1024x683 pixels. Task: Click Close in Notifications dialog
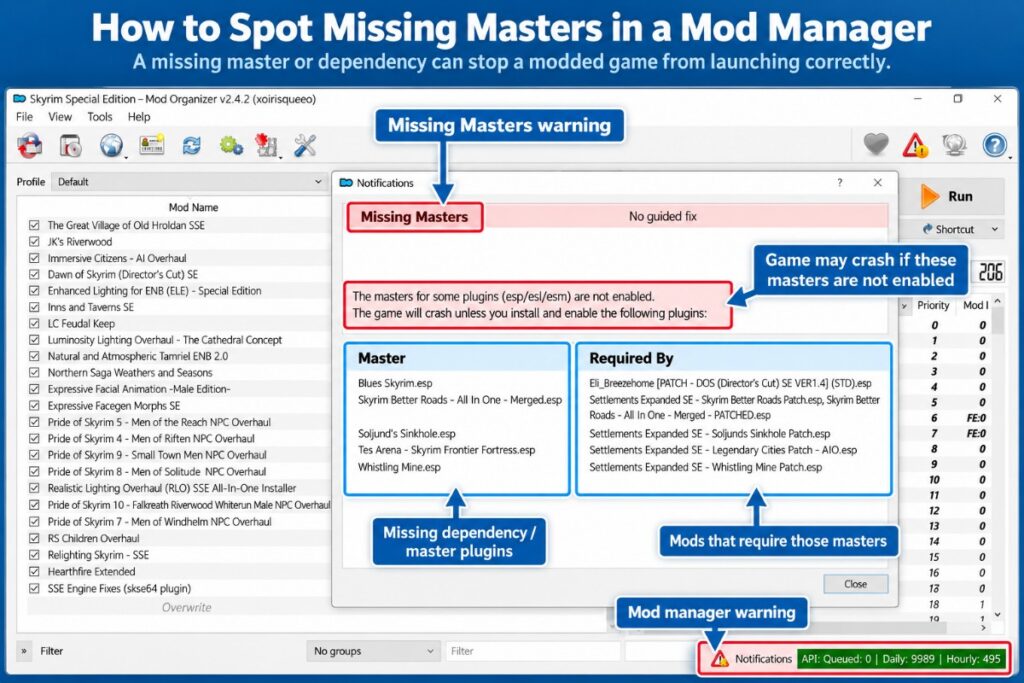856,584
